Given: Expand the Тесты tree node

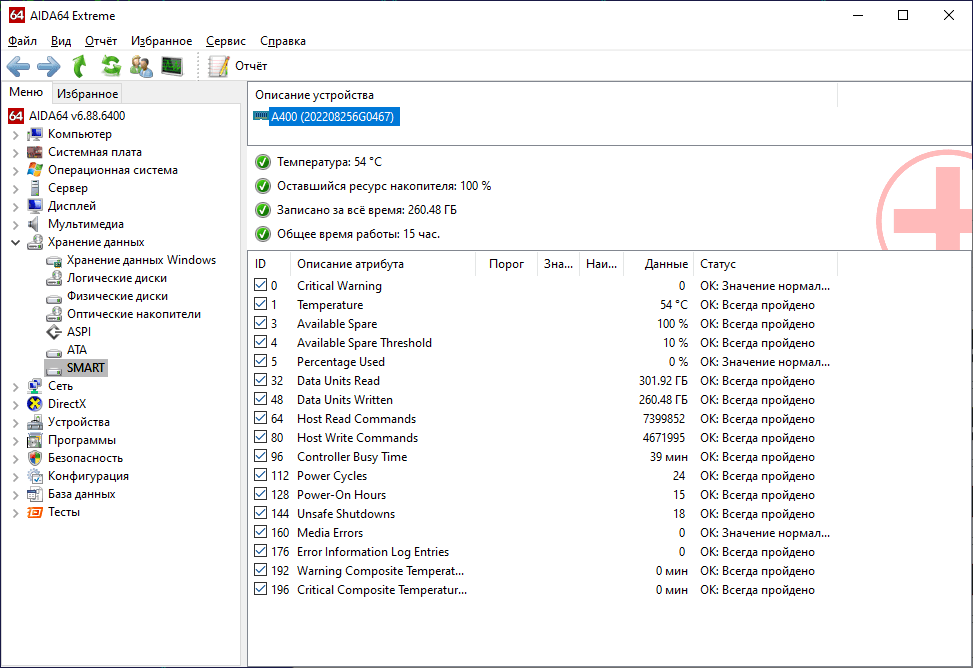Looking at the screenshot, I should 16,513.
